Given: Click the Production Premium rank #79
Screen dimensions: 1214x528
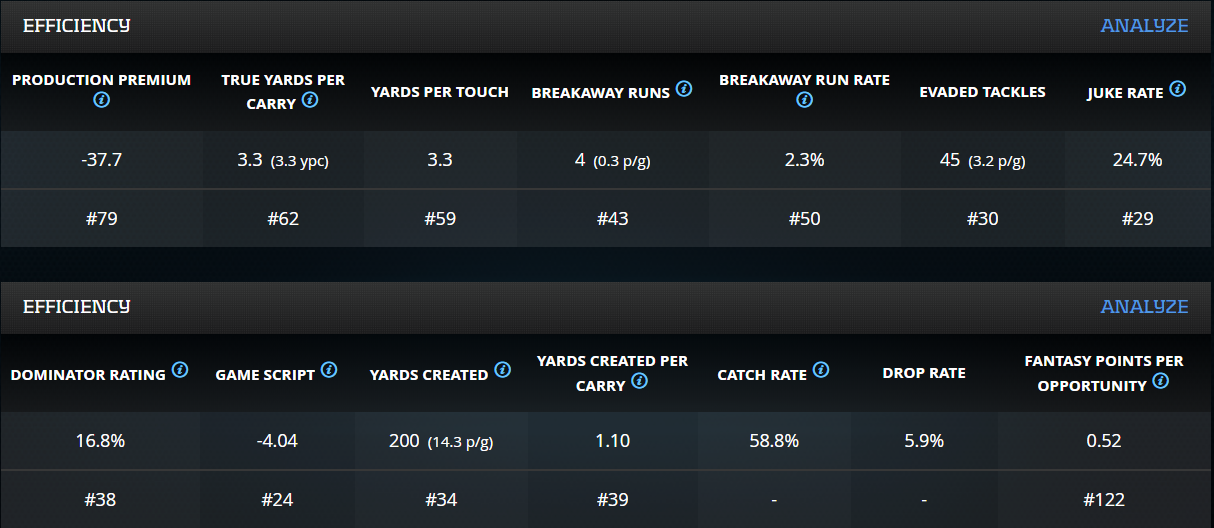Looking at the screenshot, I should coord(101,218).
